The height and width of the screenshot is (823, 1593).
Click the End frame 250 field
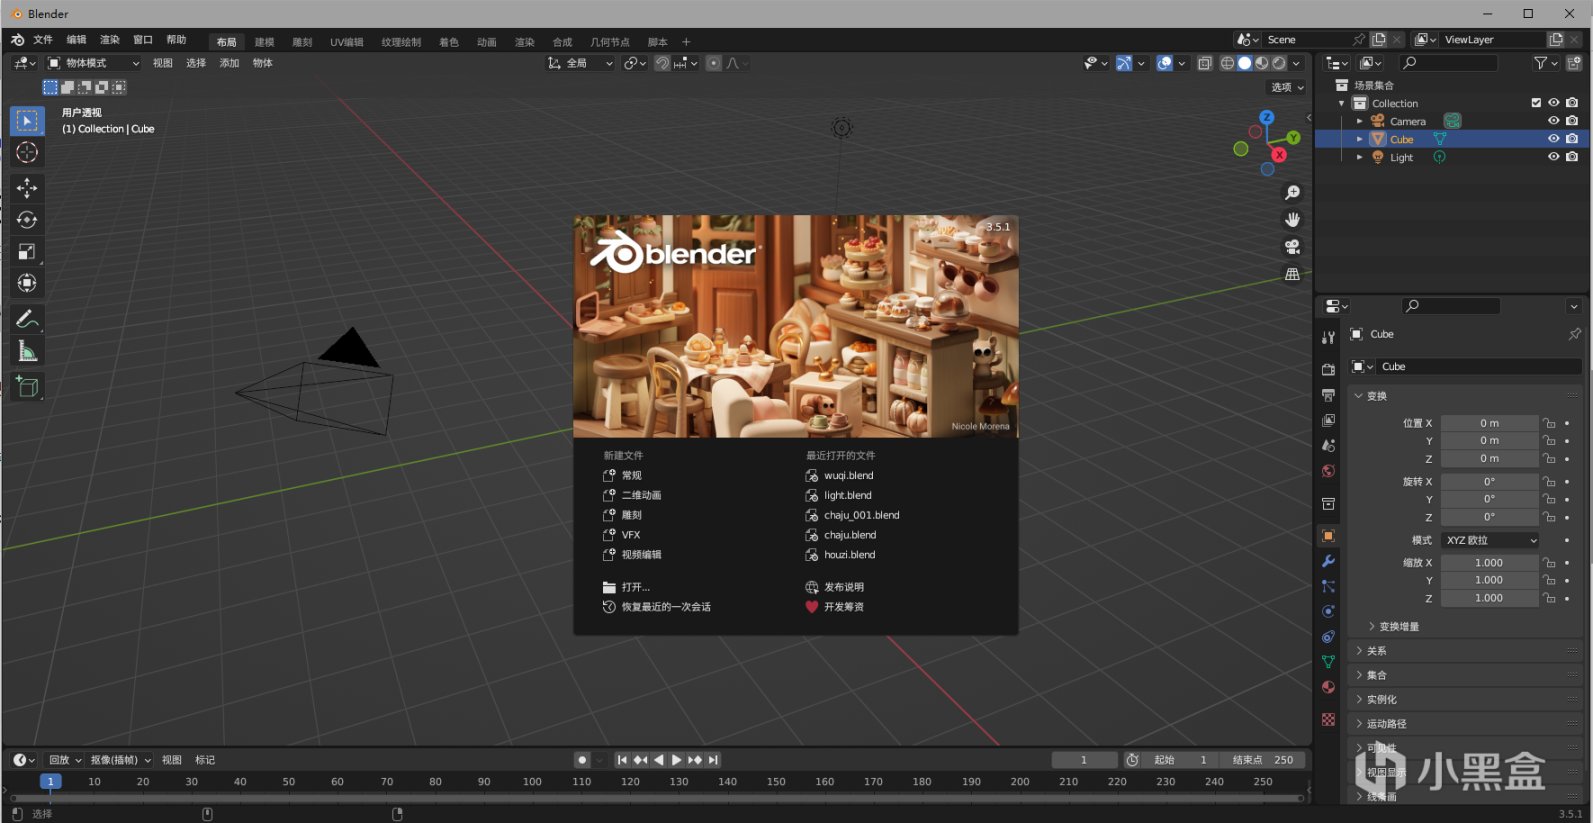point(1262,760)
